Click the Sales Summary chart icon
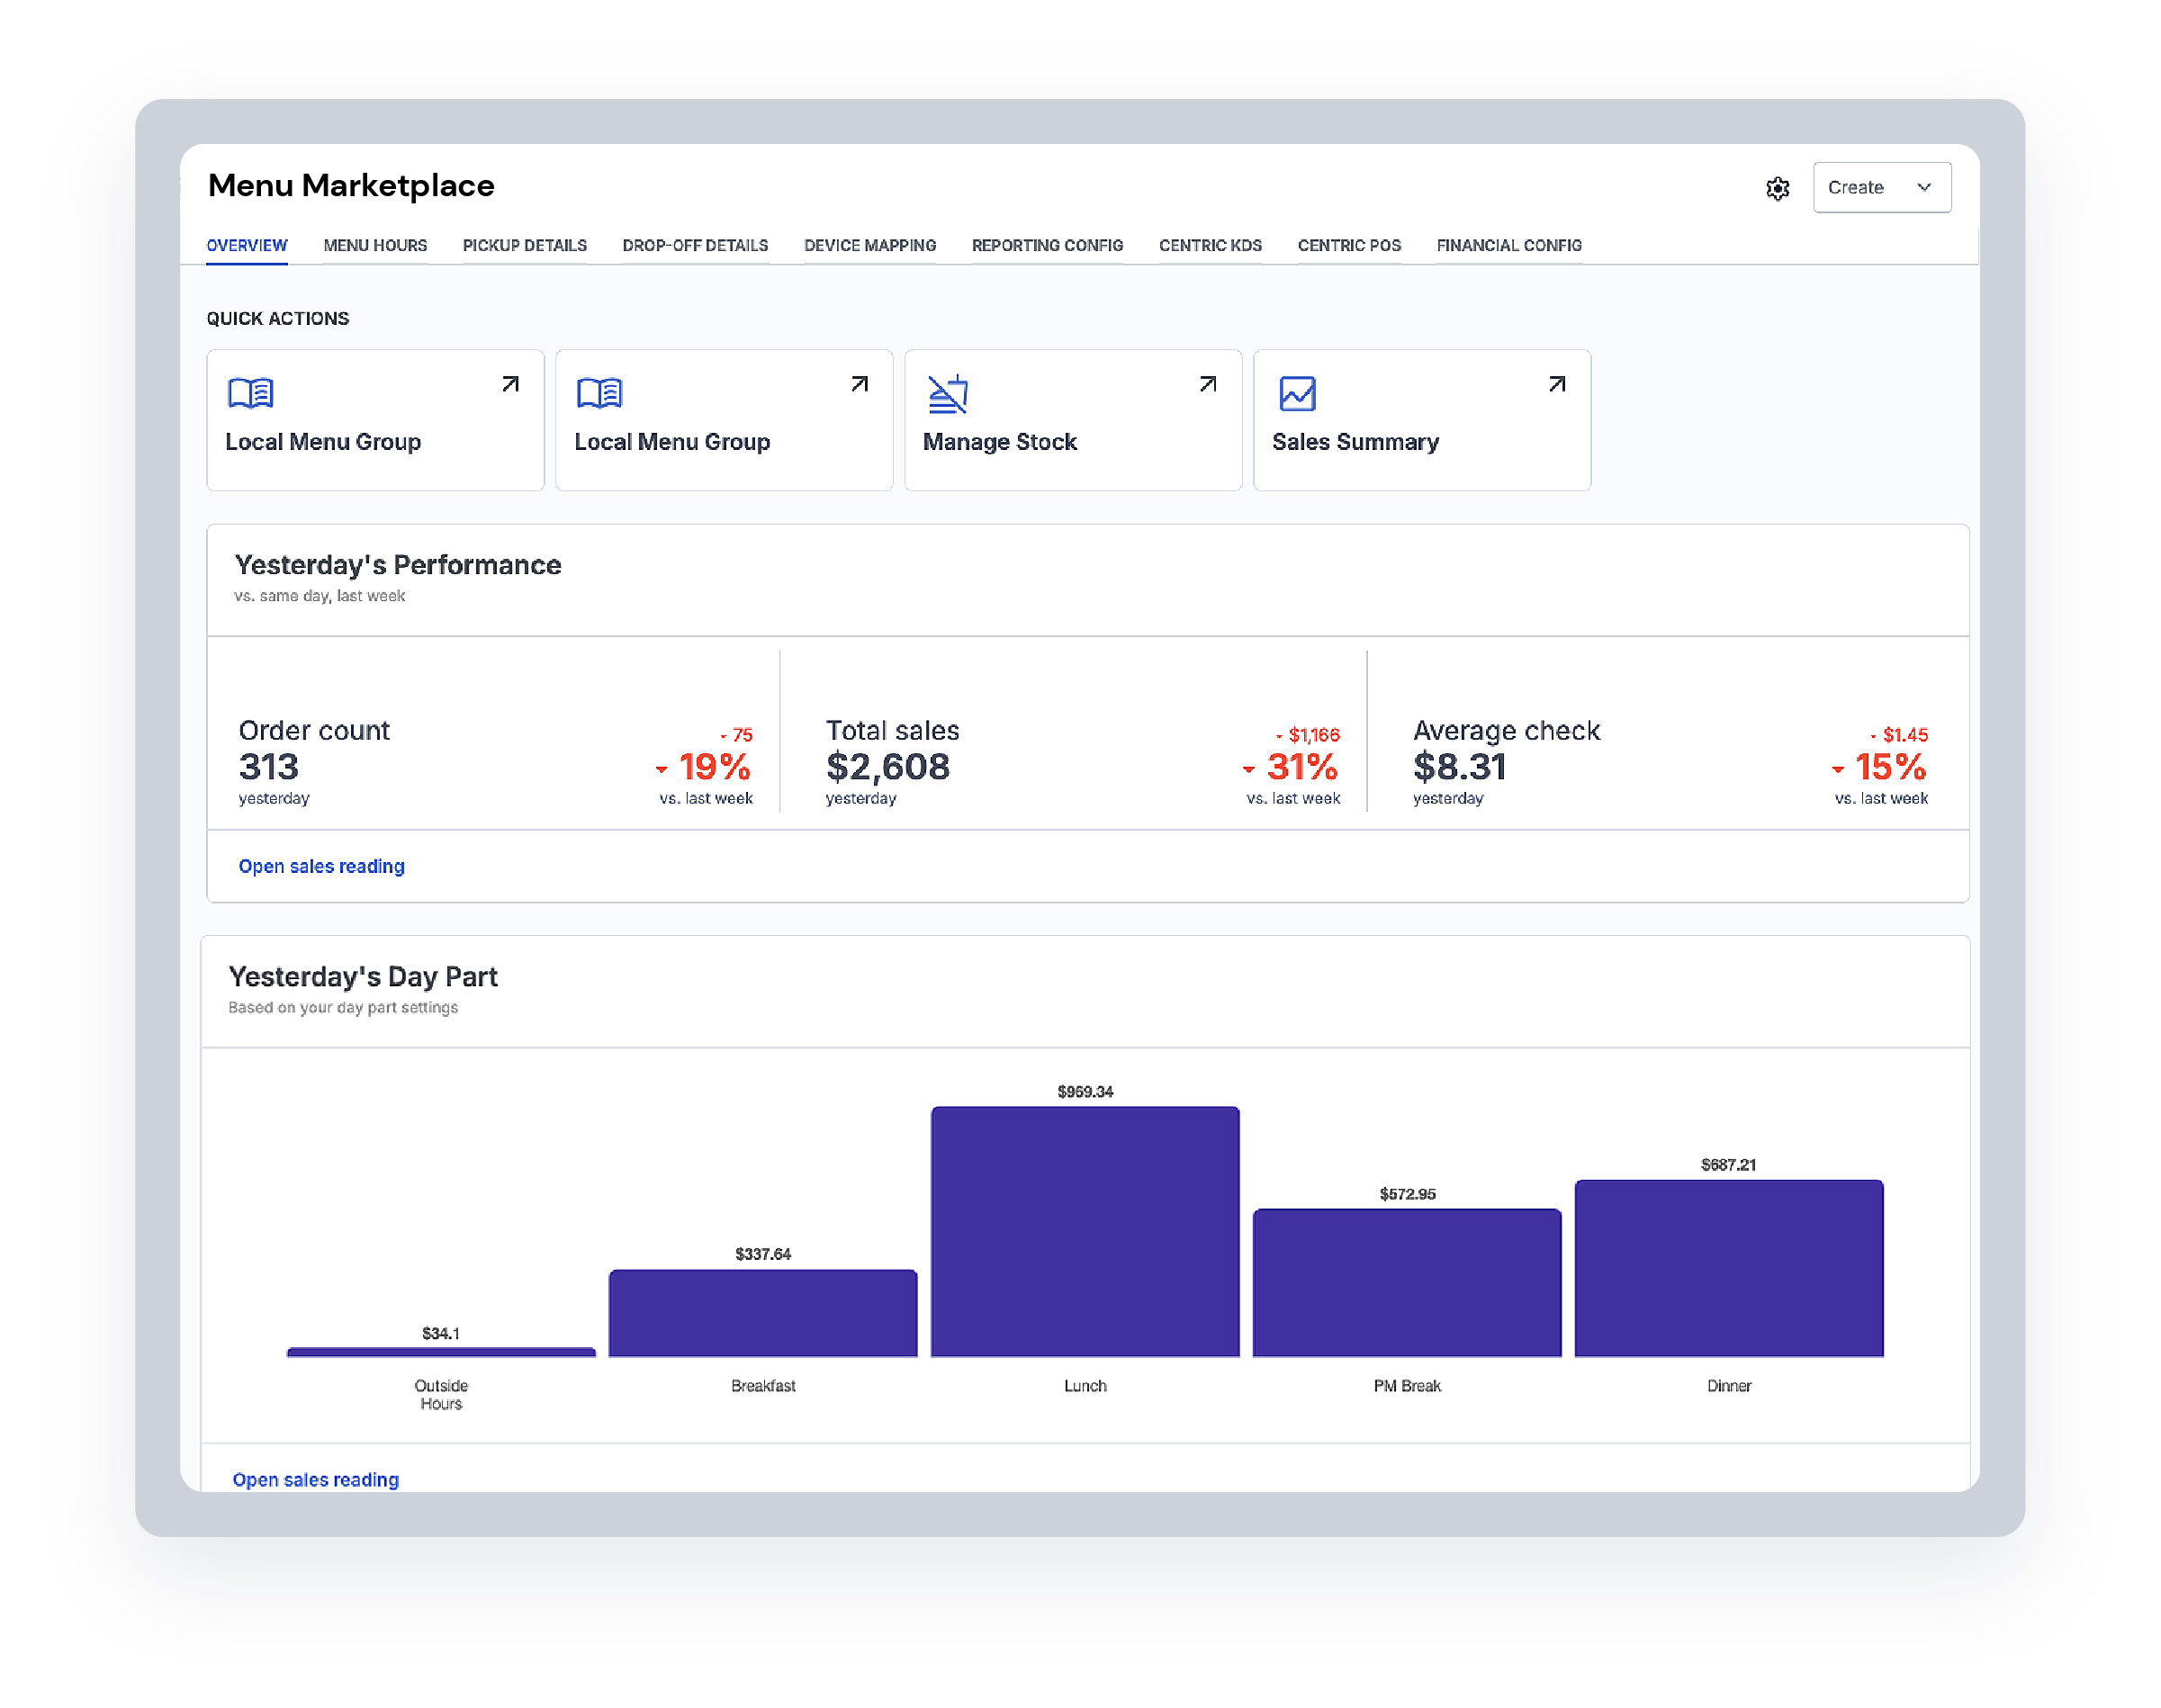 (1297, 394)
